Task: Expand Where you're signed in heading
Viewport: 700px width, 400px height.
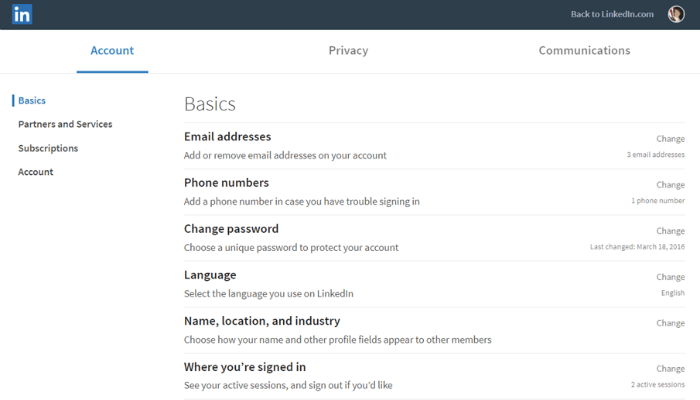Action: tap(245, 367)
